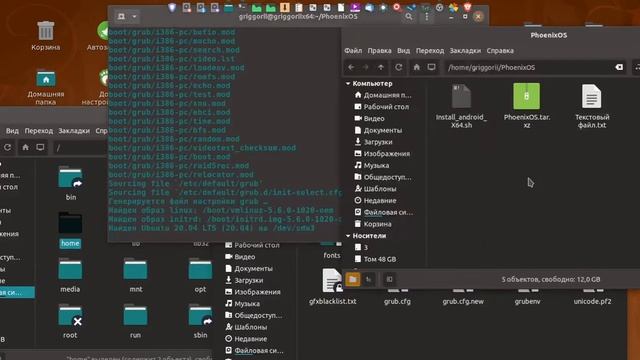This screenshot has height=360, width=640.
Task: Select root folder in root window
Action: [x=70, y=322]
